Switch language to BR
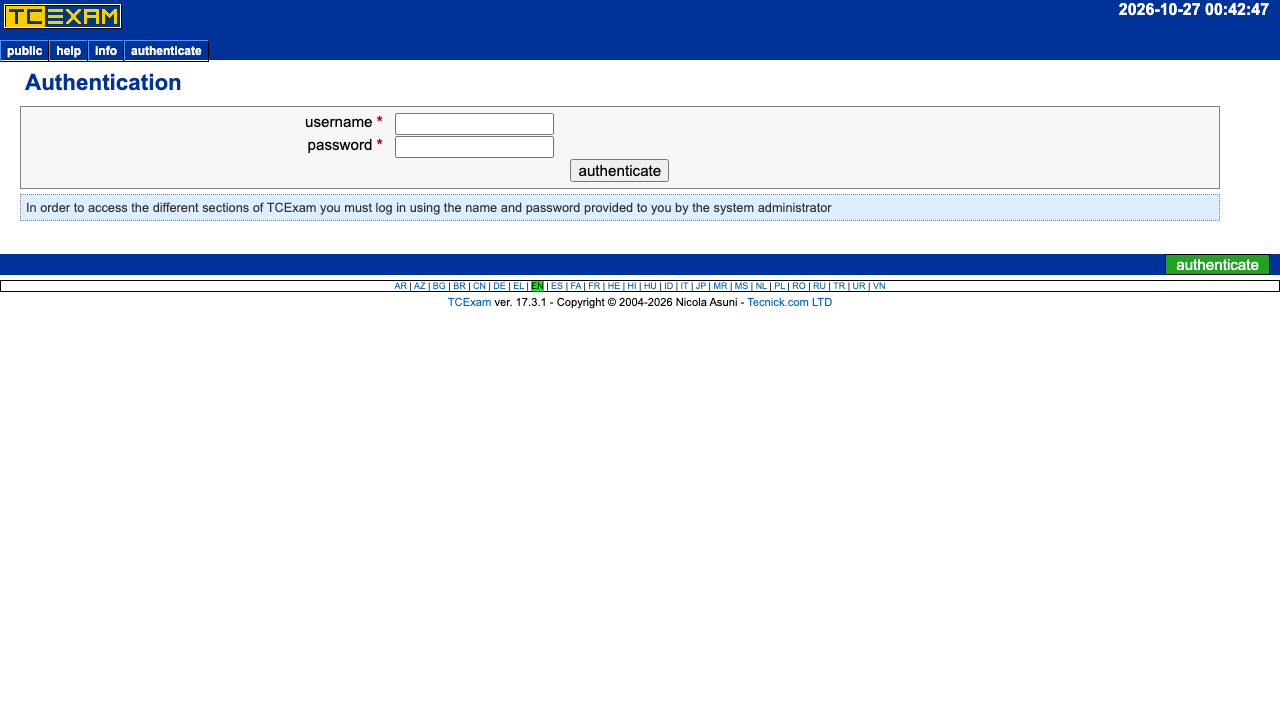 [459, 286]
